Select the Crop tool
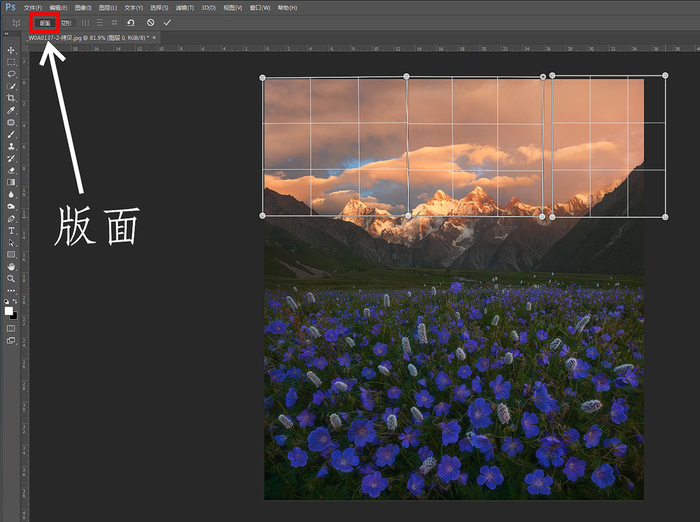 click(11, 98)
